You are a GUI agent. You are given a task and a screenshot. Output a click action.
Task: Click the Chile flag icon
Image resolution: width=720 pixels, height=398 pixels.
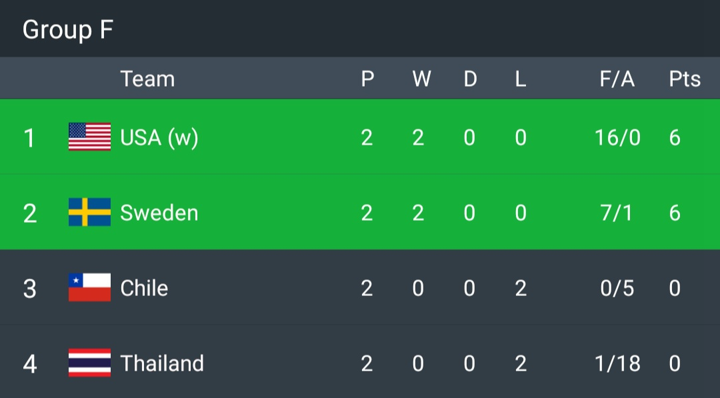[90, 287]
